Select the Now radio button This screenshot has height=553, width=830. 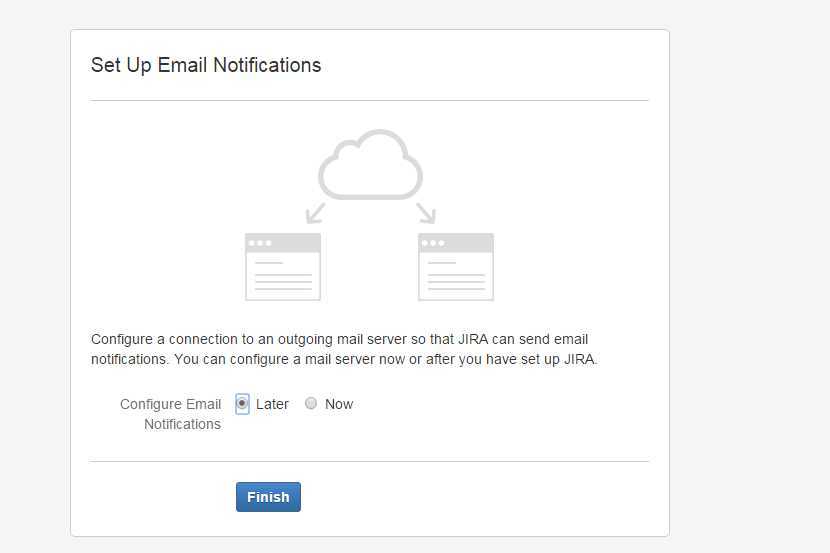[311, 404]
